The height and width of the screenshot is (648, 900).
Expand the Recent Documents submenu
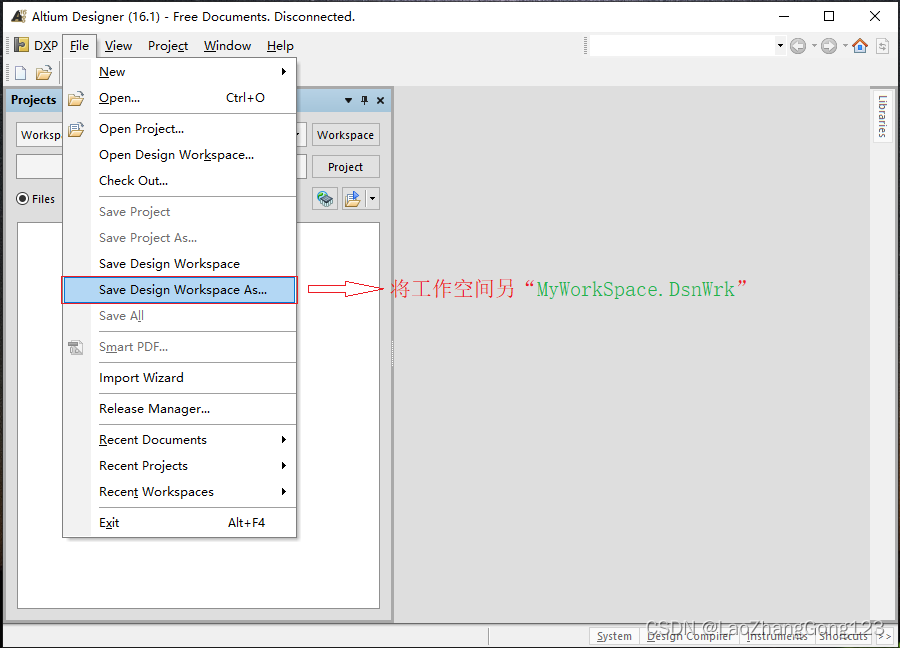point(284,440)
